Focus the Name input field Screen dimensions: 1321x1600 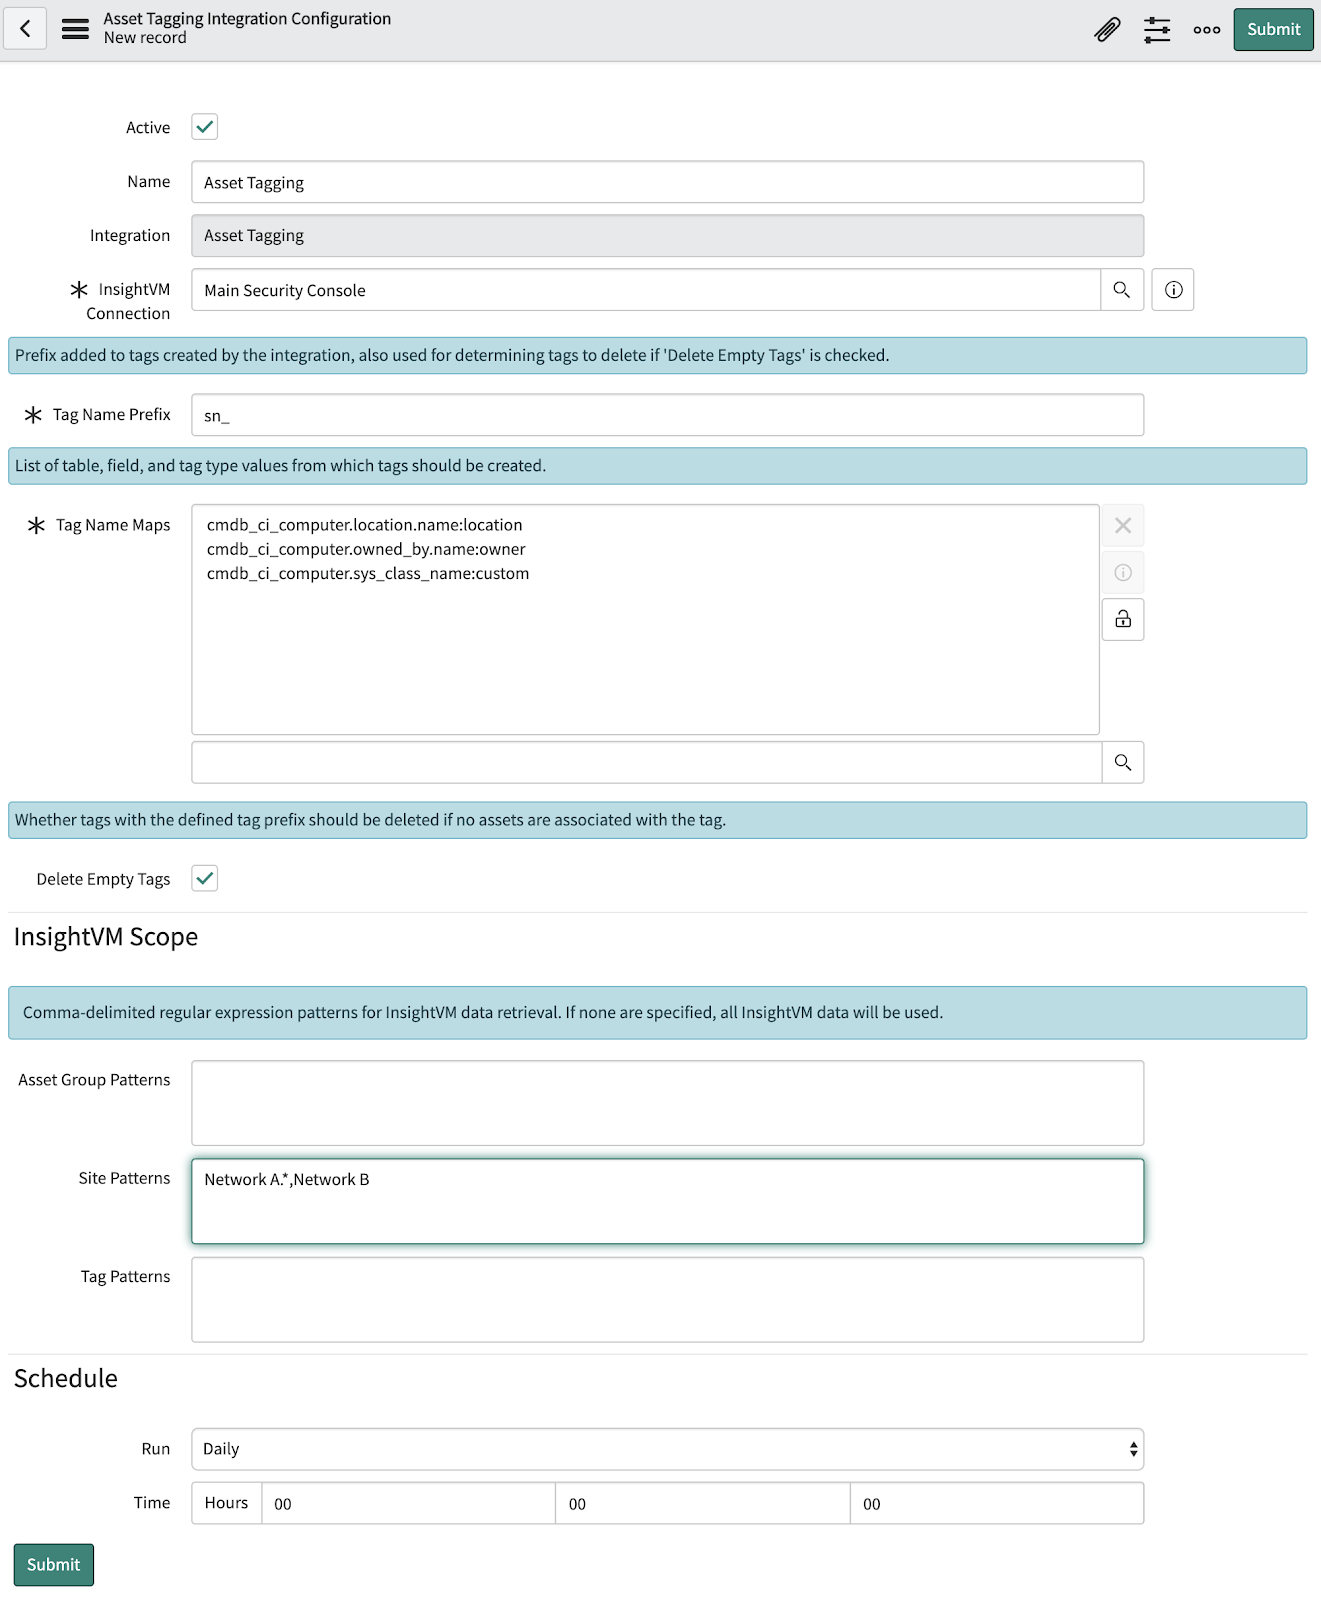click(668, 182)
